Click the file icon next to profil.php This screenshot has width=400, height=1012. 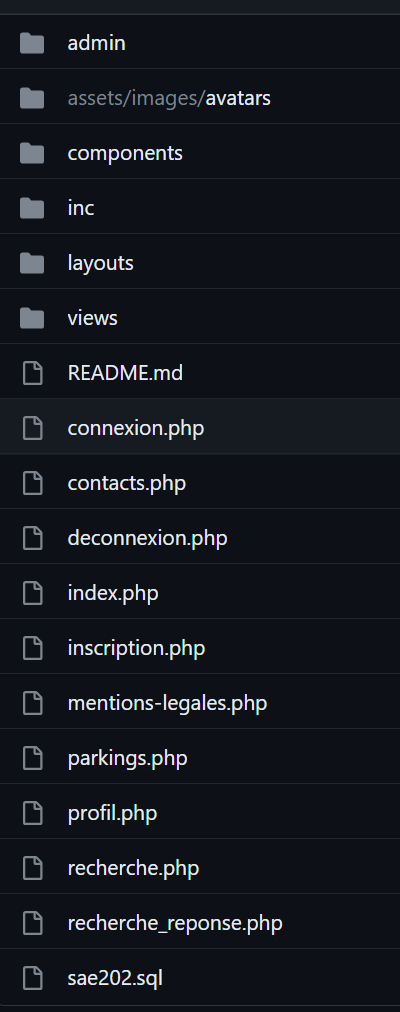[32, 813]
